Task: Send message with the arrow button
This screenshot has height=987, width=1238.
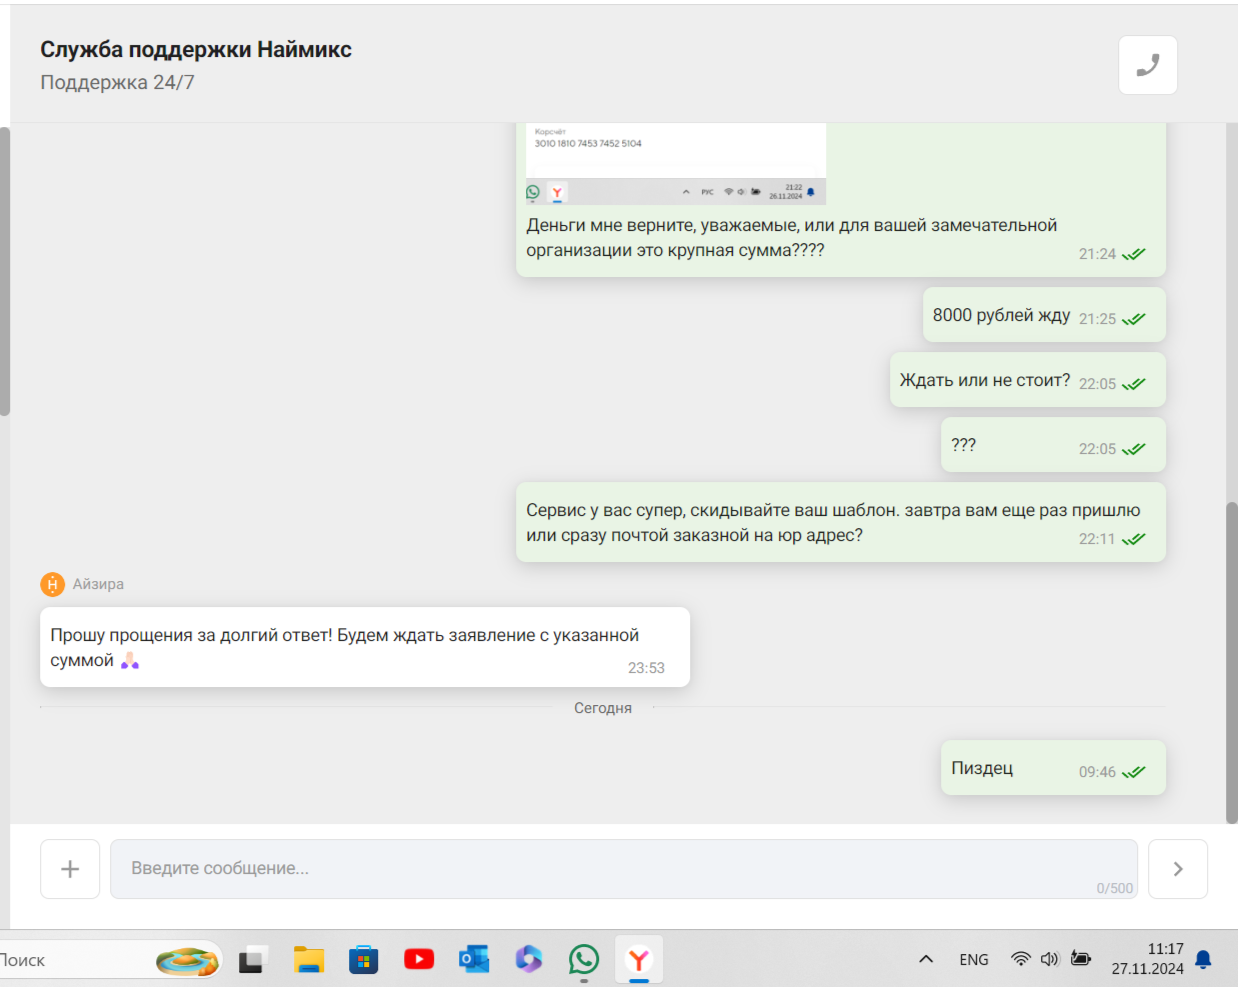Action: coord(1178,869)
